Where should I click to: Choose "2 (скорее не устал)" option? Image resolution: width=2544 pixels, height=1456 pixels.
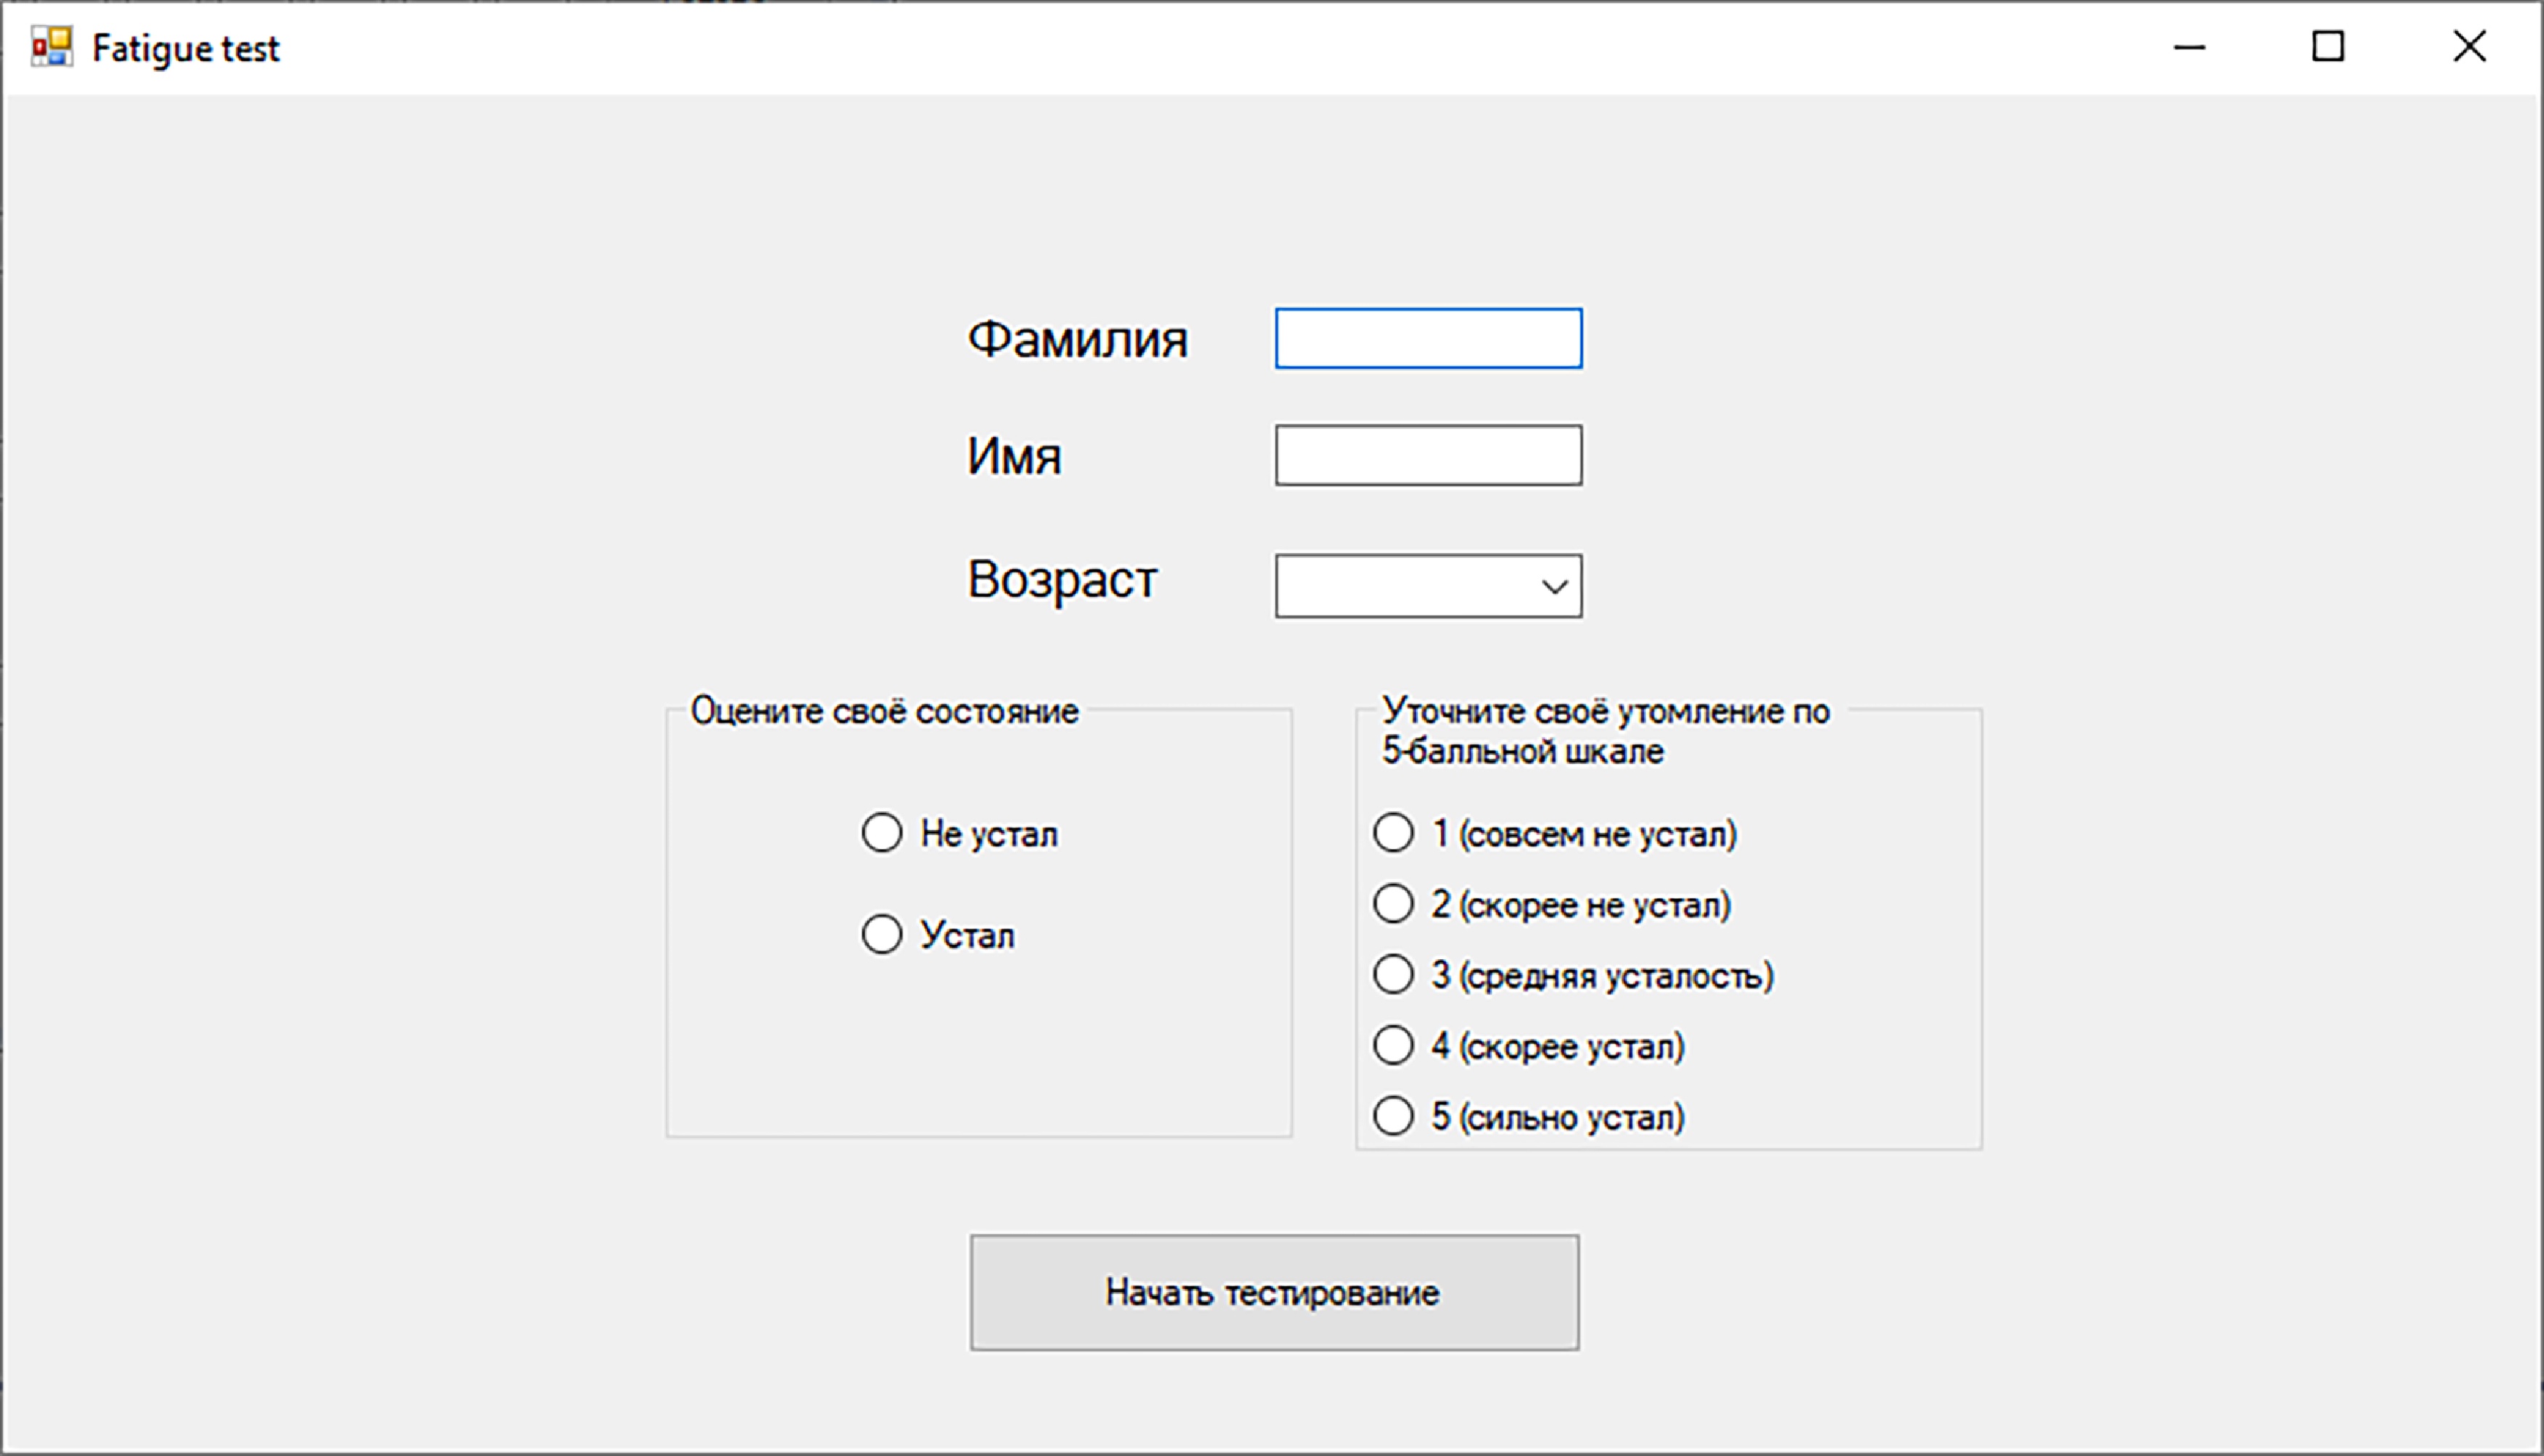[1393, 904]
